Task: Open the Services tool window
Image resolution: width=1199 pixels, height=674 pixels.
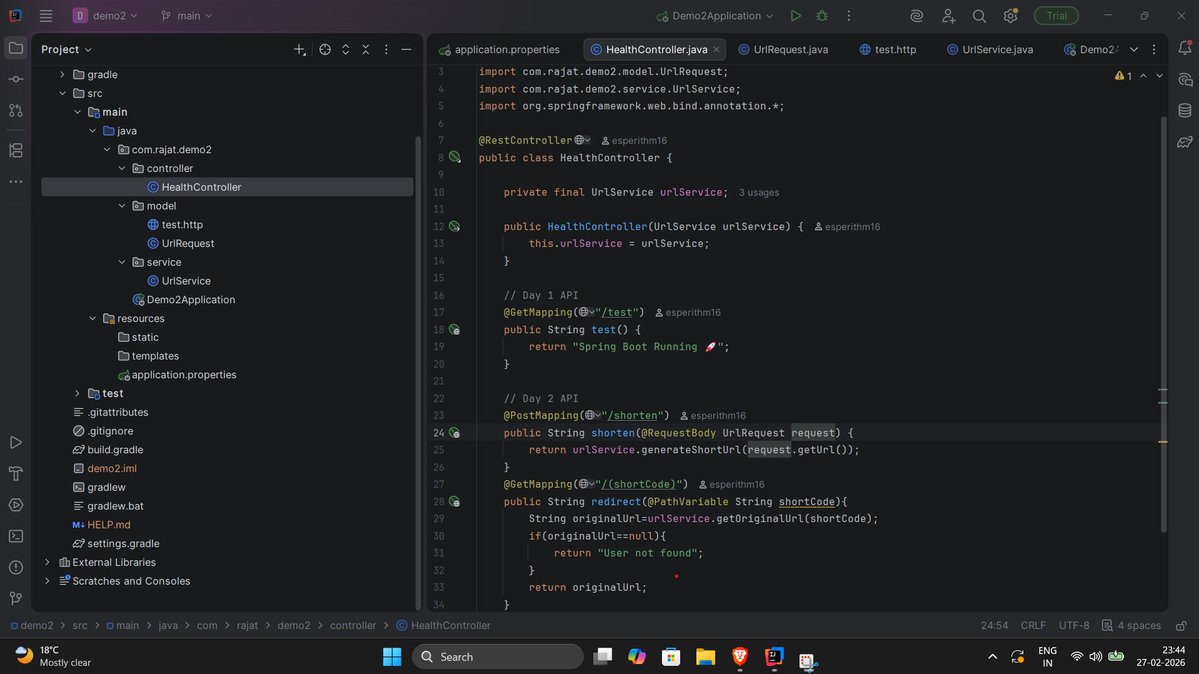Action: pos(15,505)
